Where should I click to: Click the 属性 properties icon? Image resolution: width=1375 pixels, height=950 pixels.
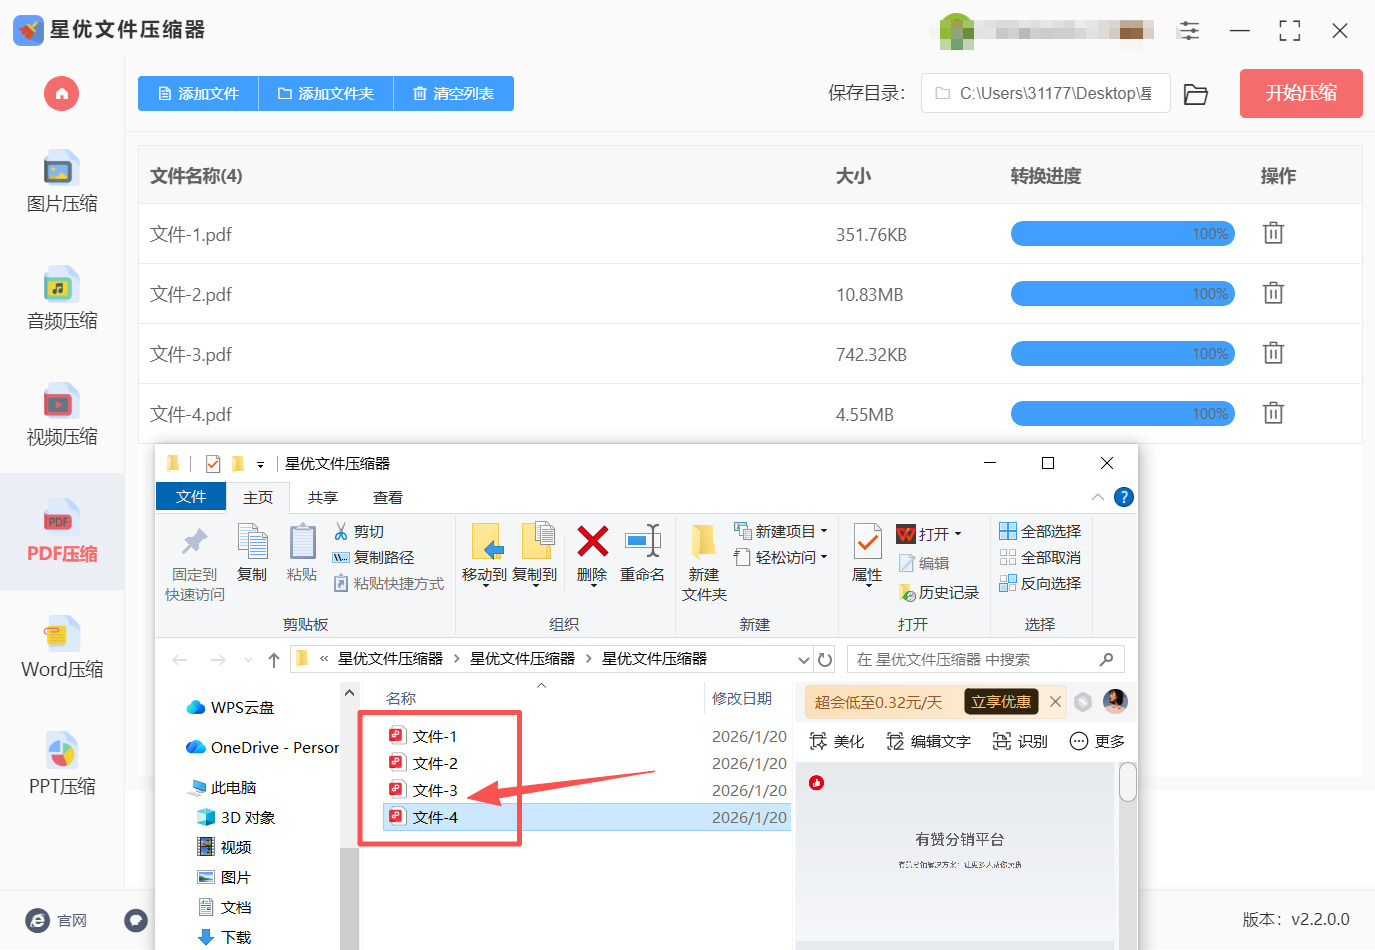(867, 552)
